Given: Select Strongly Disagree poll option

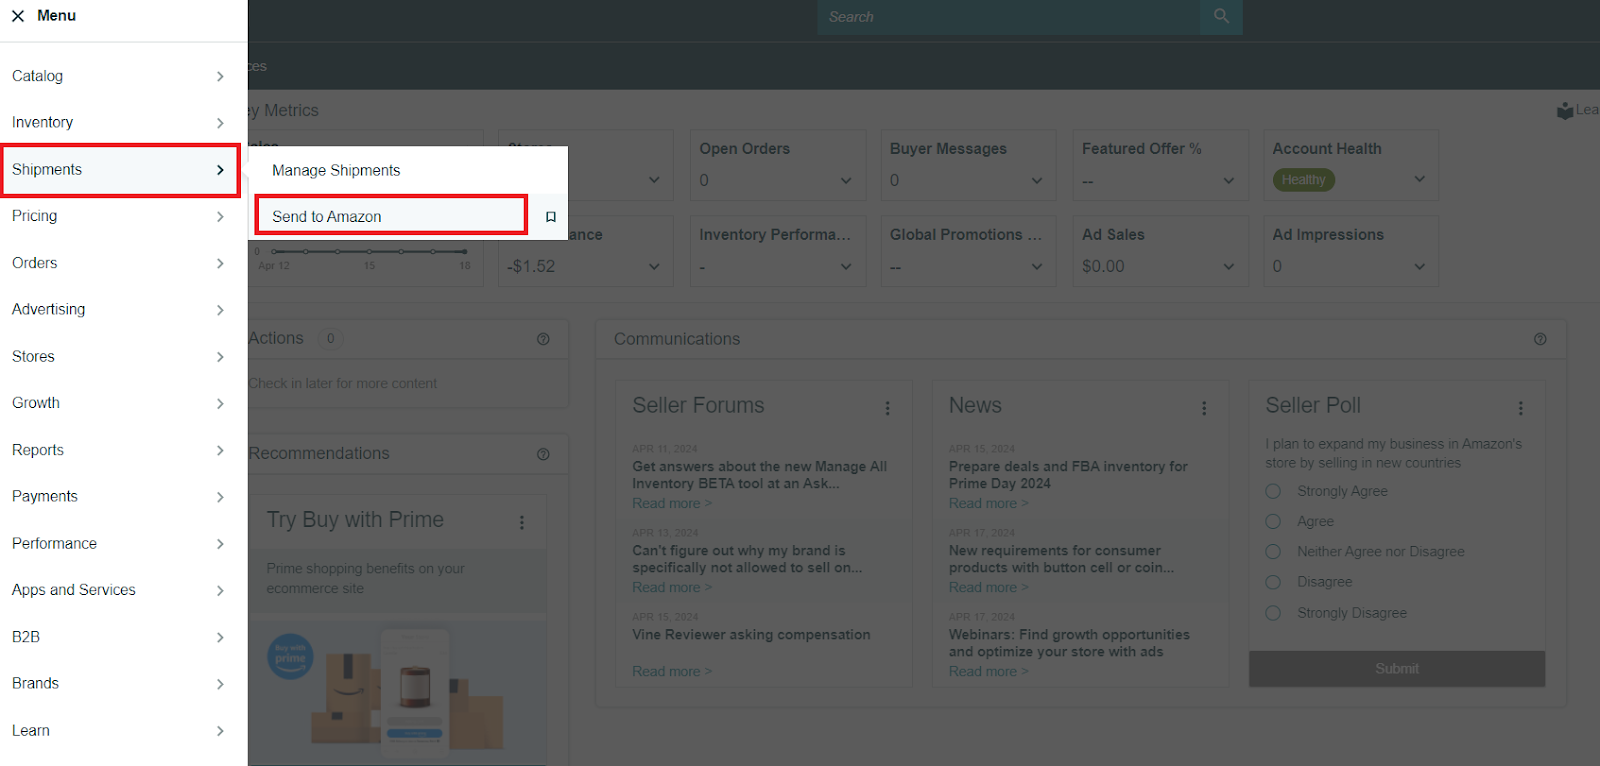Looking at the screenshot, I should pos(1273,613).
